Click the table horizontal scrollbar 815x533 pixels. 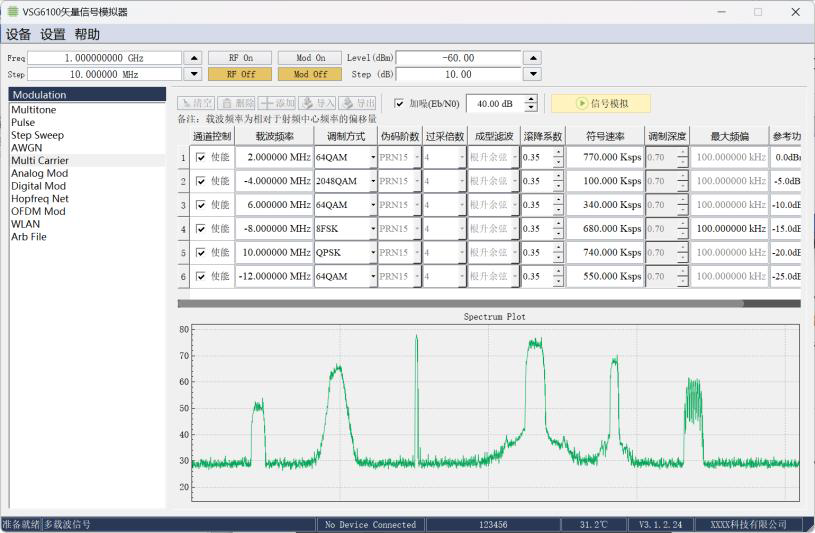pyautogui.click(x=460, y=304)
